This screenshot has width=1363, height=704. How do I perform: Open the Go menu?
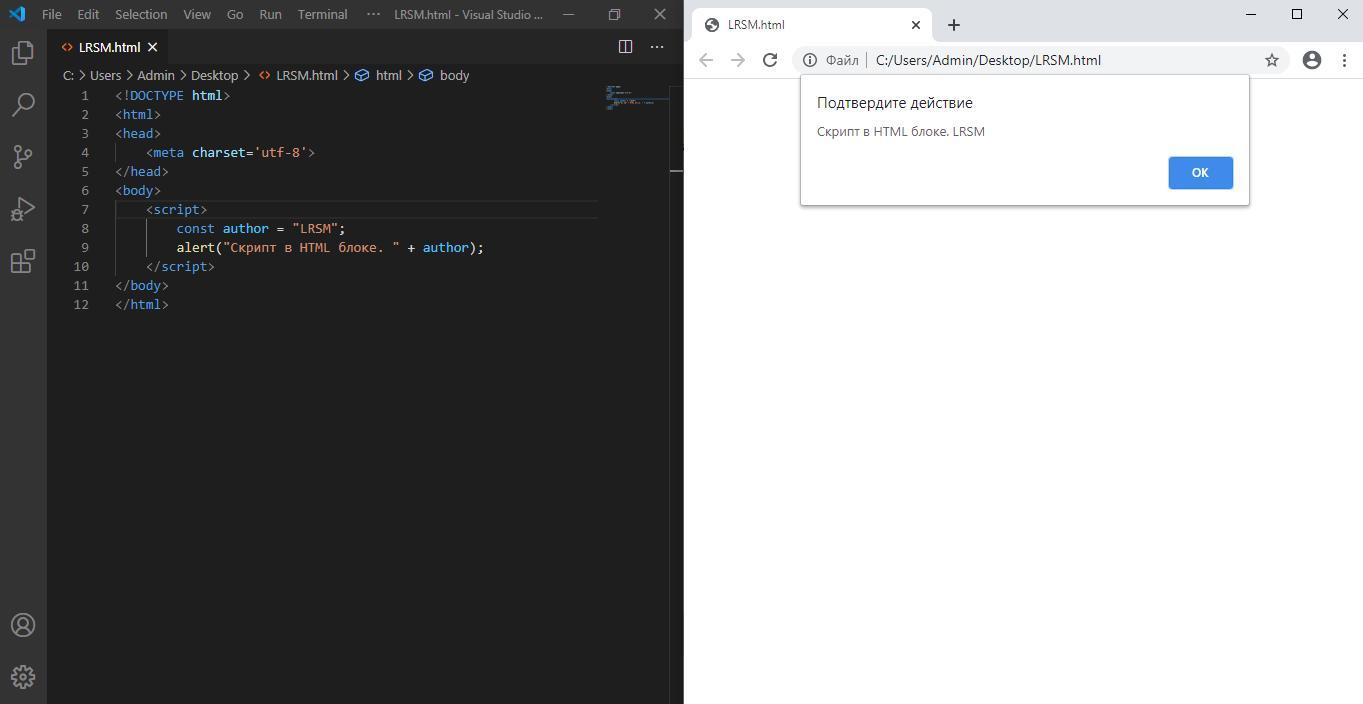pos(235,14)
